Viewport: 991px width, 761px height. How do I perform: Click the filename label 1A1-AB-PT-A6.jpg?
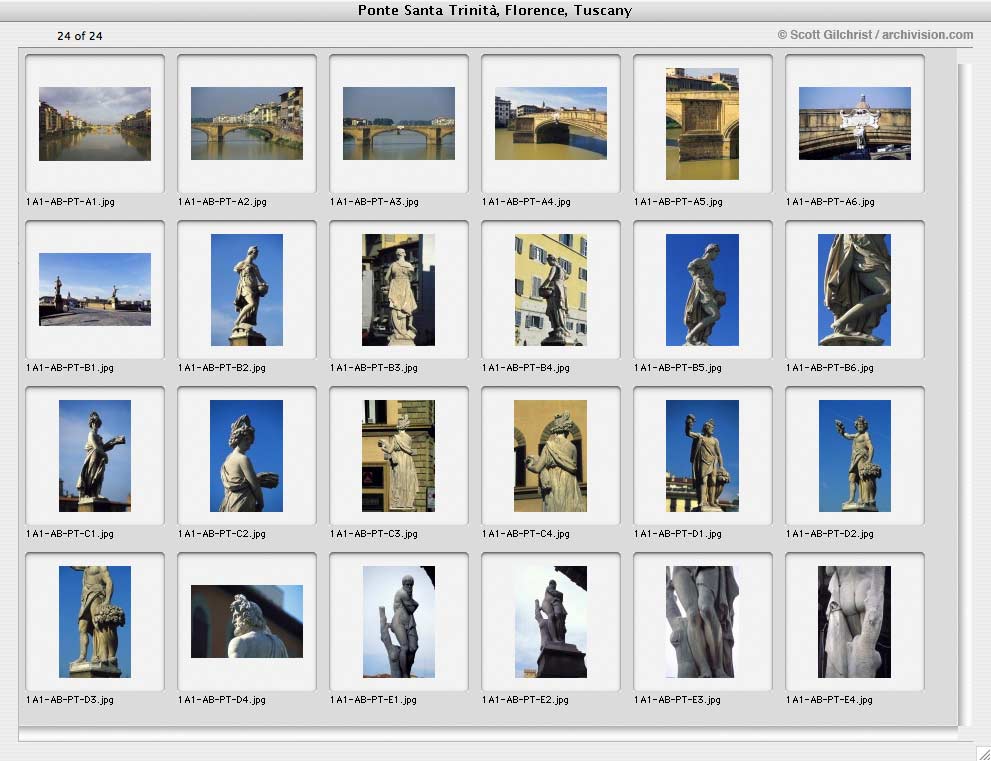coord(830,202)
